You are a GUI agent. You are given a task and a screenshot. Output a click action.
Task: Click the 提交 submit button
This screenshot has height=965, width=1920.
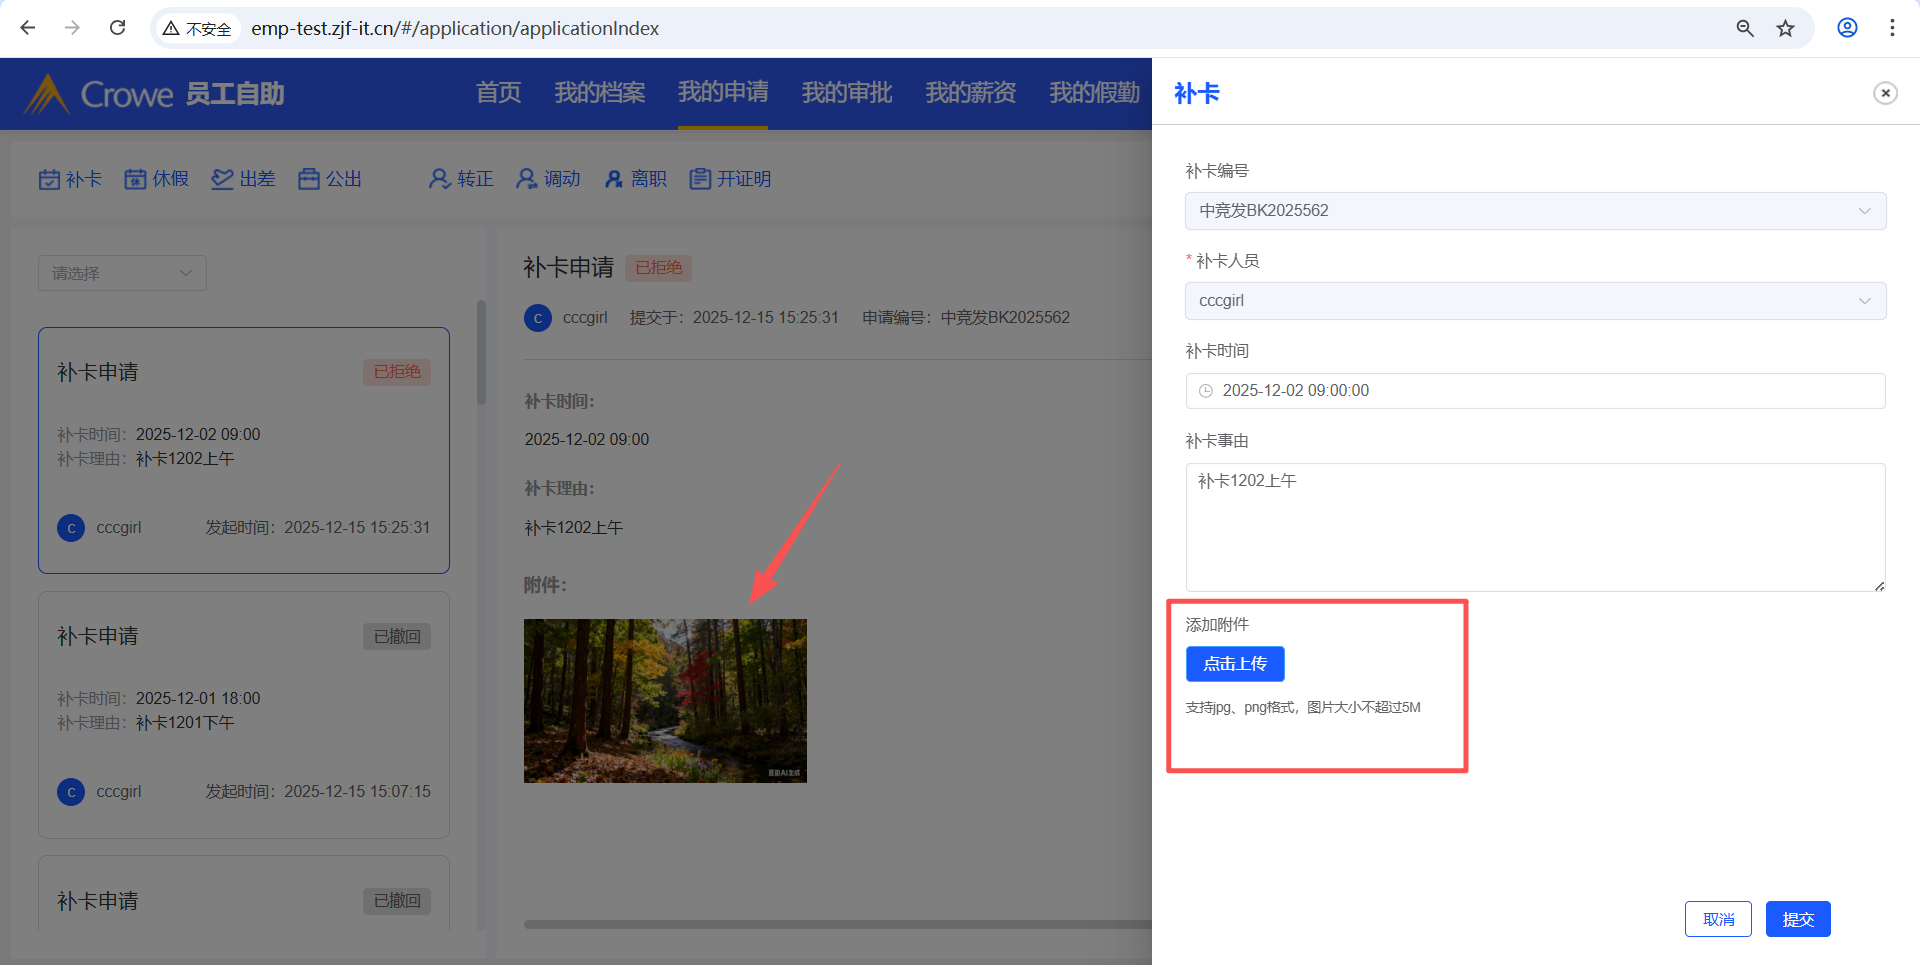1797,919
